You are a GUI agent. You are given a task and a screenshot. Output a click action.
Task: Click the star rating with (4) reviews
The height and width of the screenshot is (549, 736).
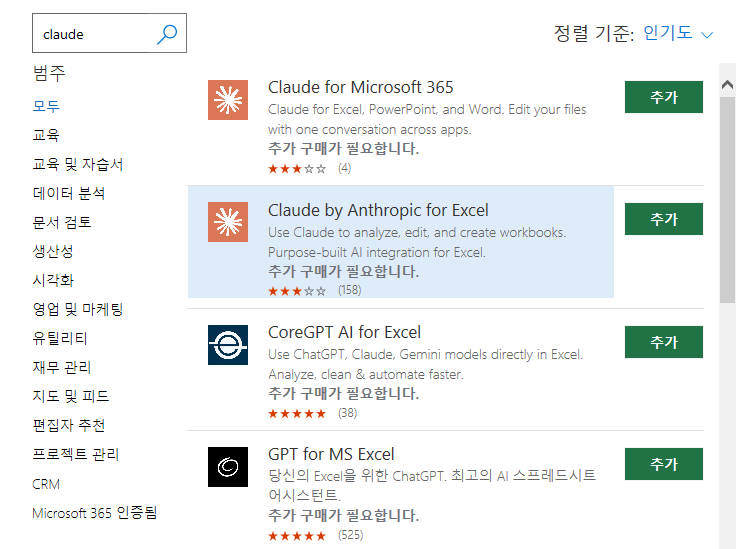[x=297, y=168]
